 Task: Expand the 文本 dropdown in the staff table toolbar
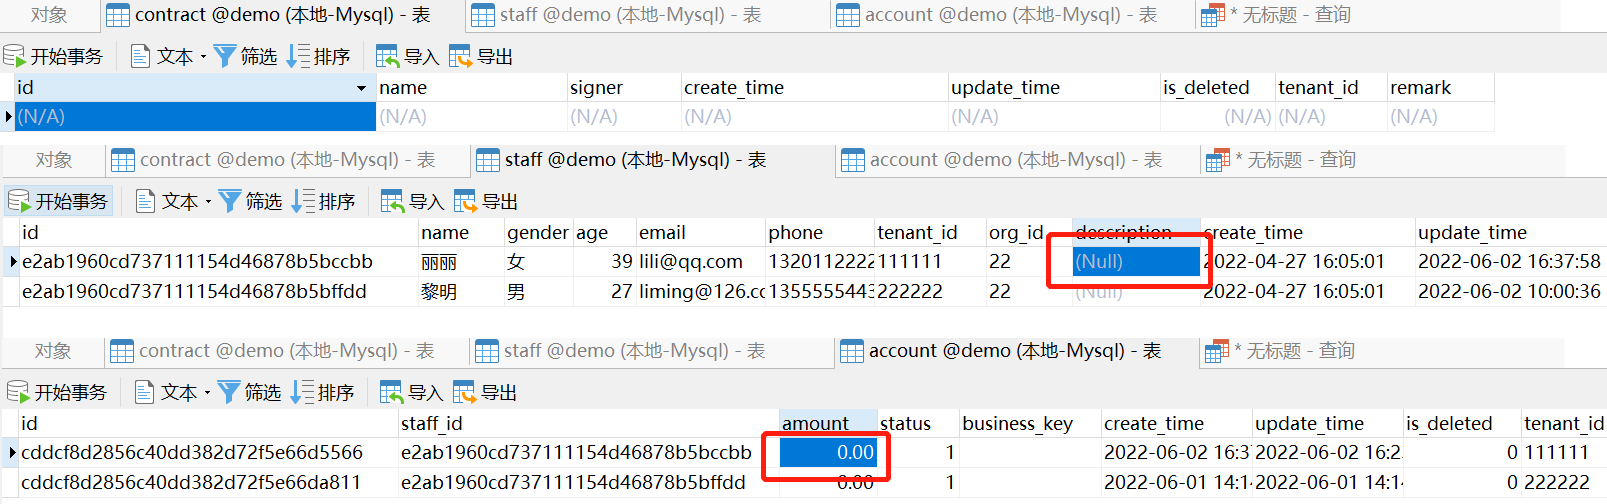pos(208,202)
